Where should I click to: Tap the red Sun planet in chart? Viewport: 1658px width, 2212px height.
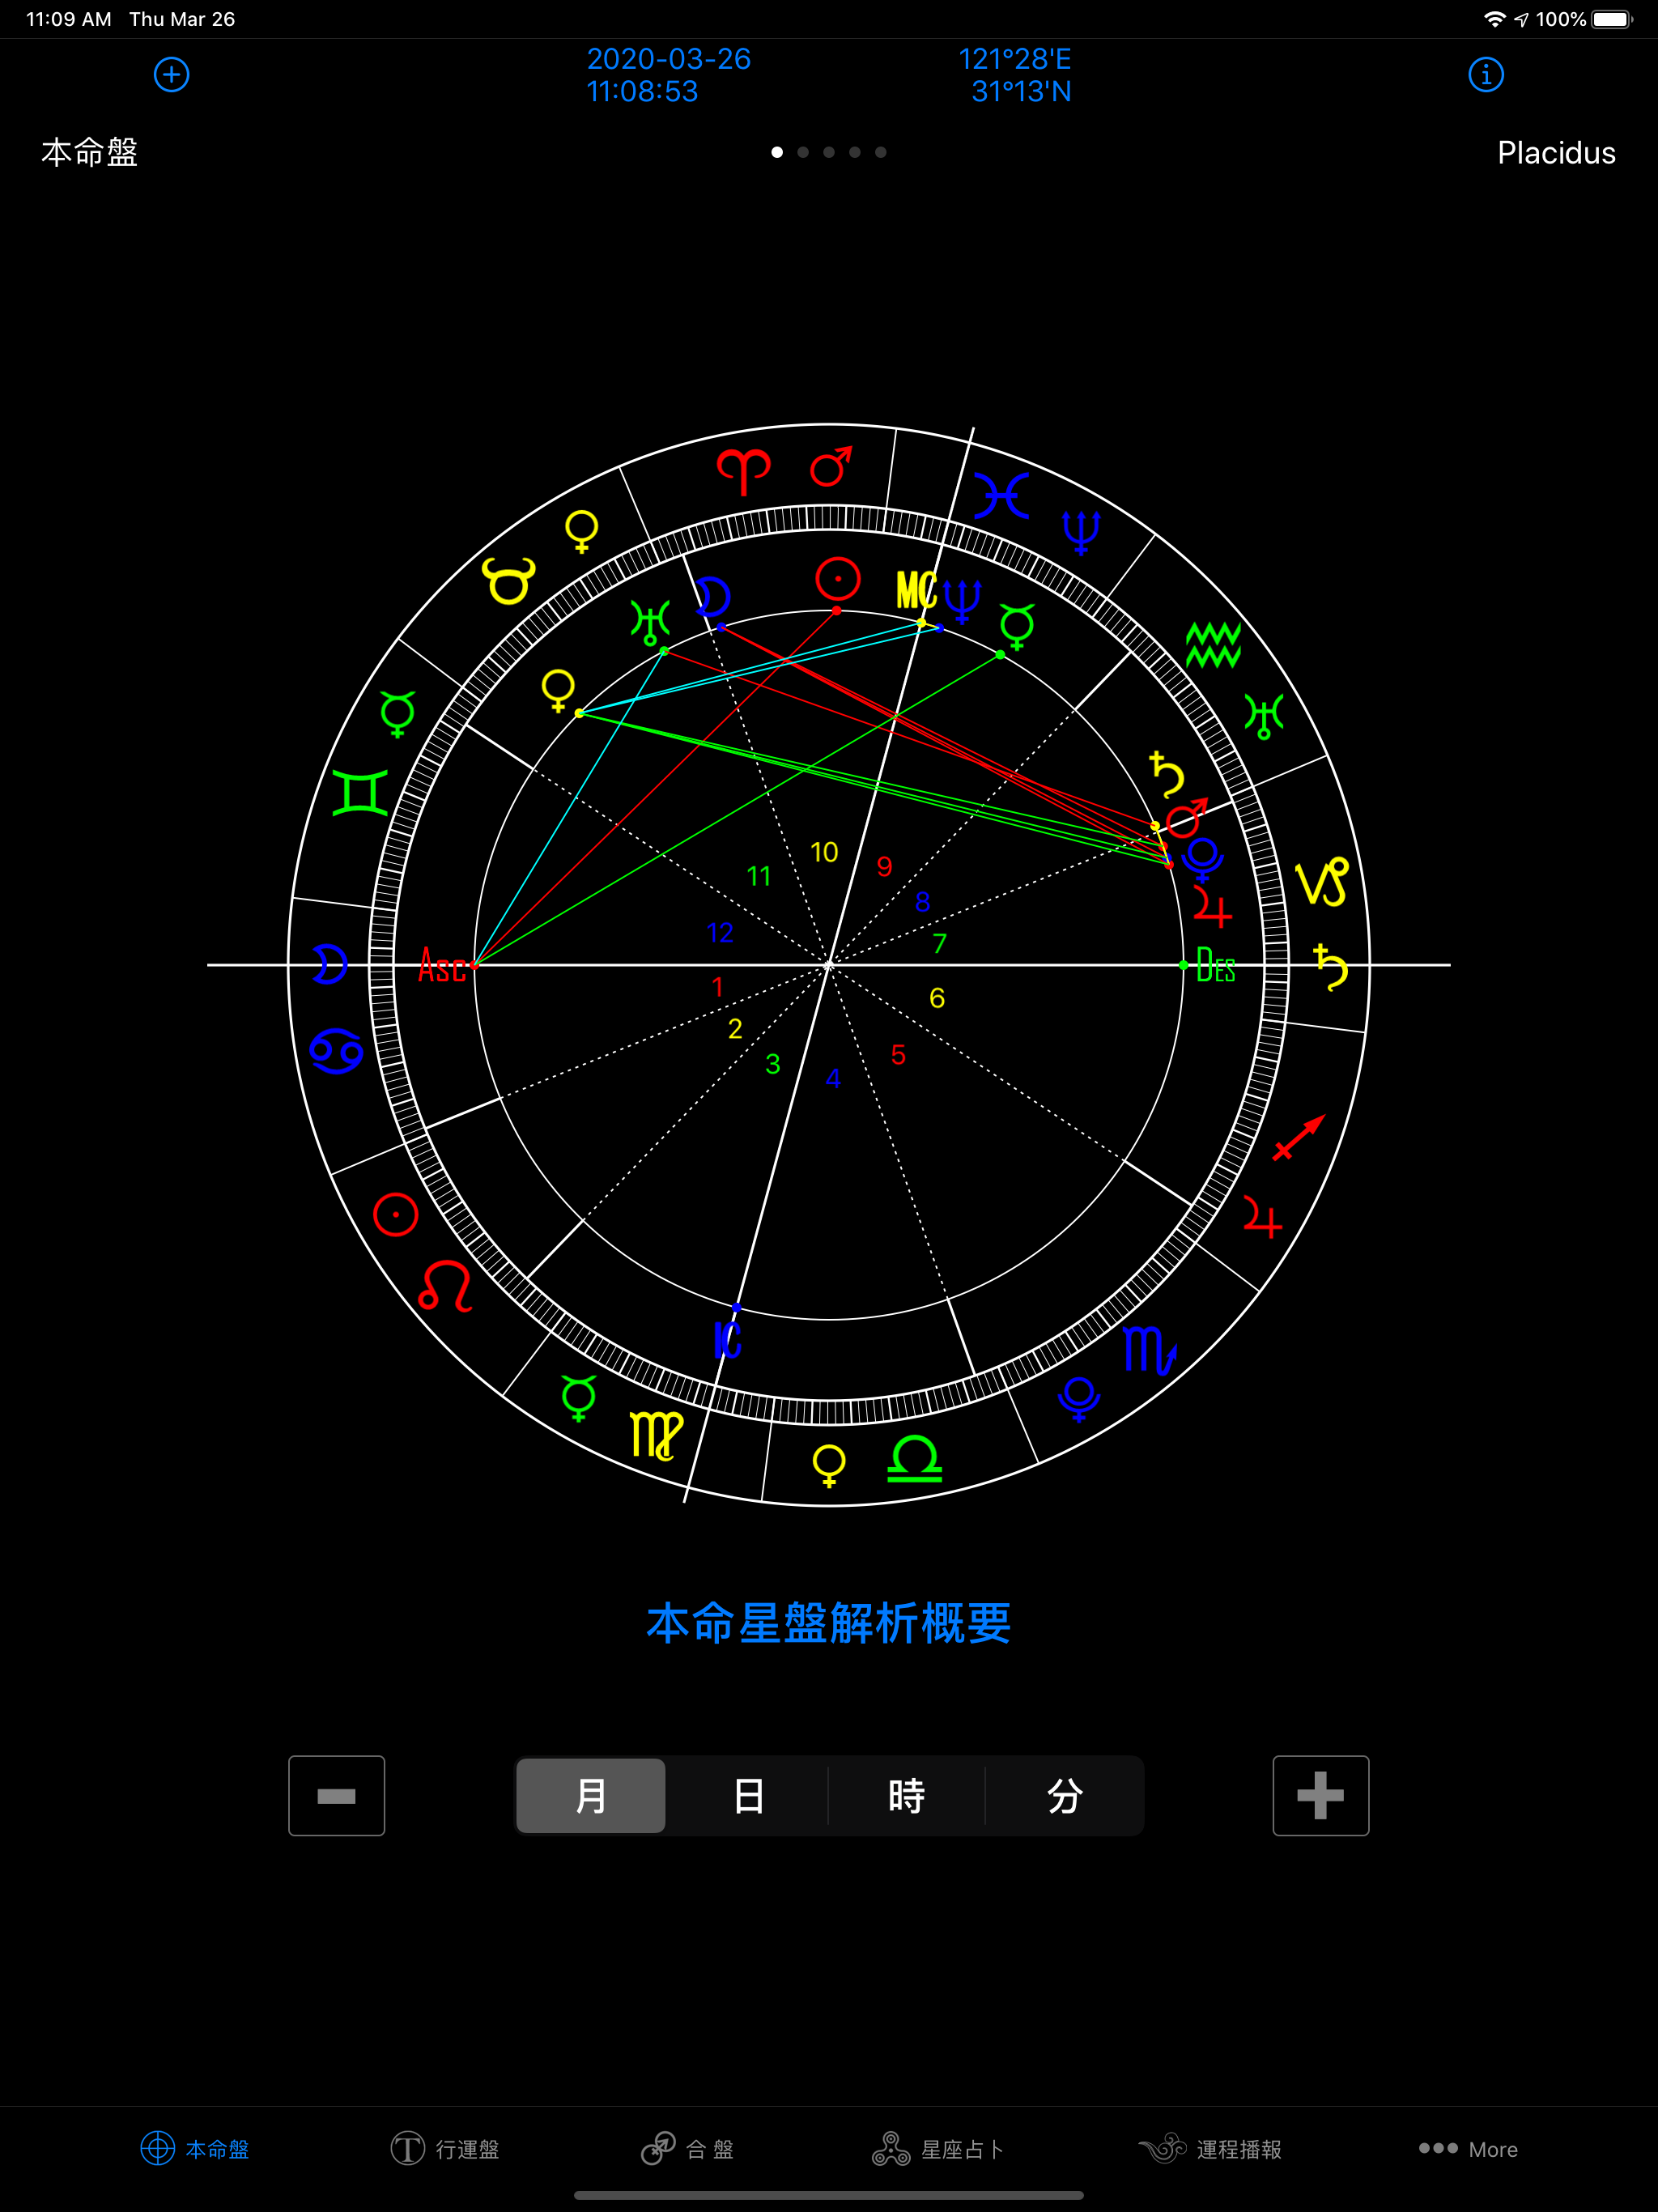[x=838, y=579]
